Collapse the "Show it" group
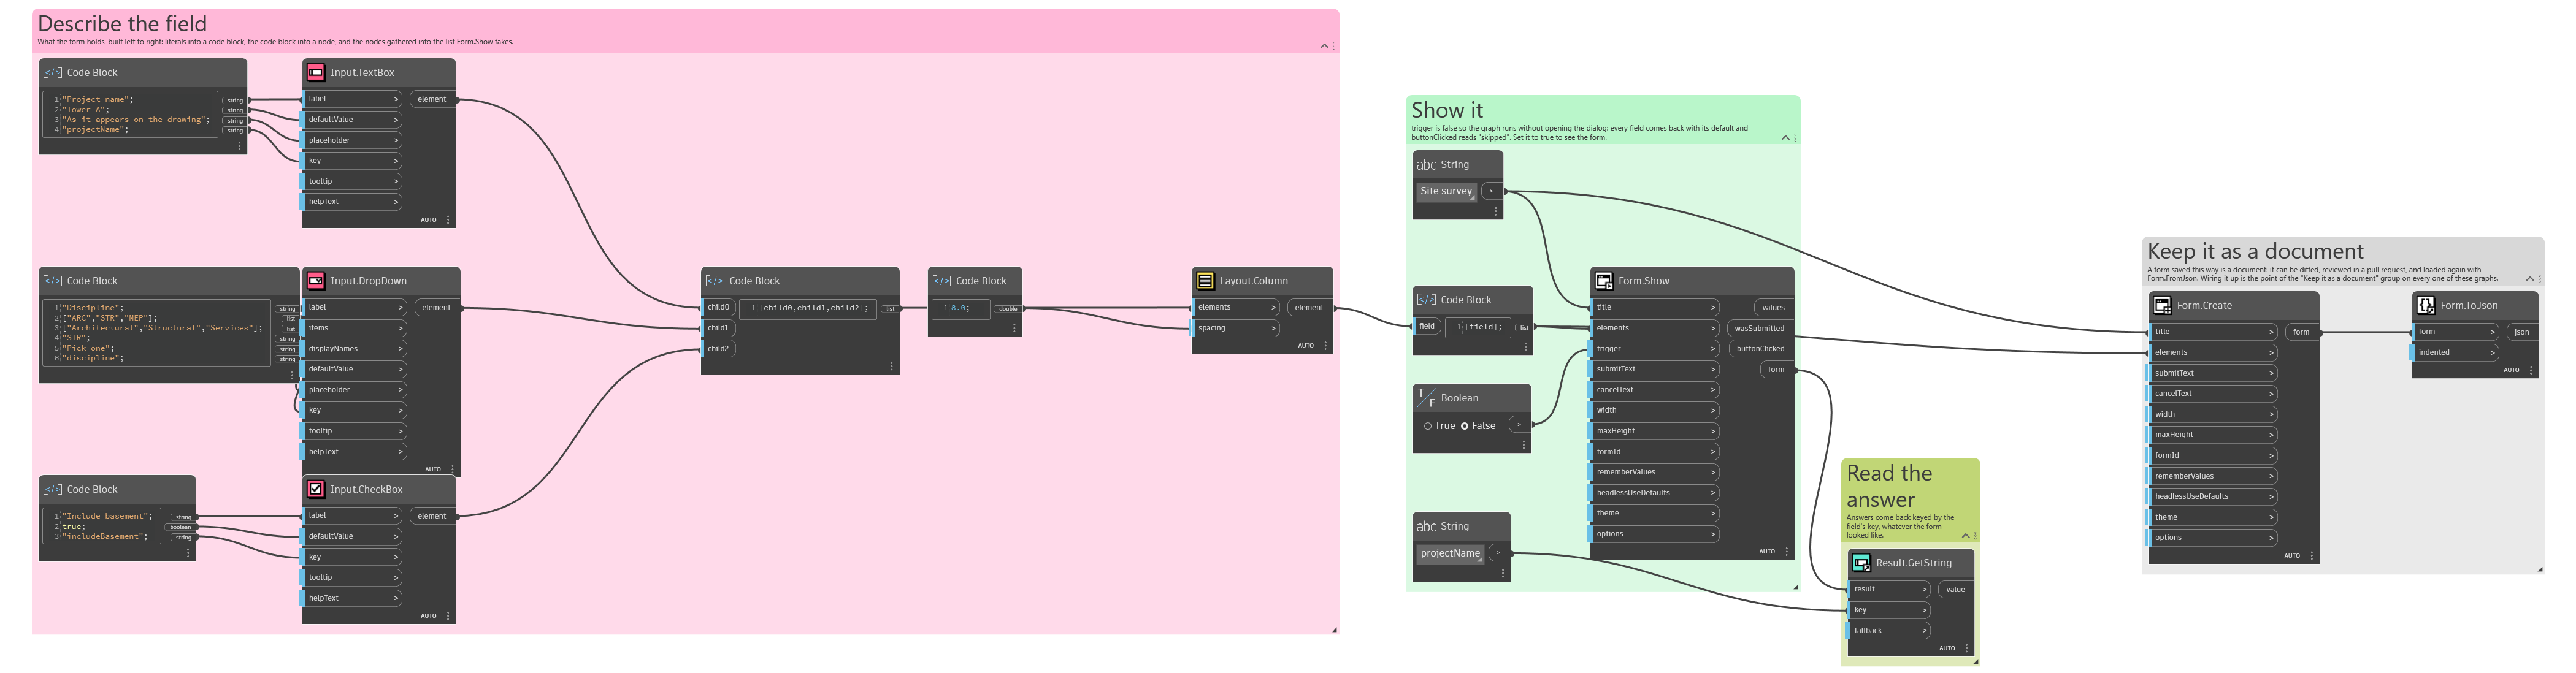 1786,138
